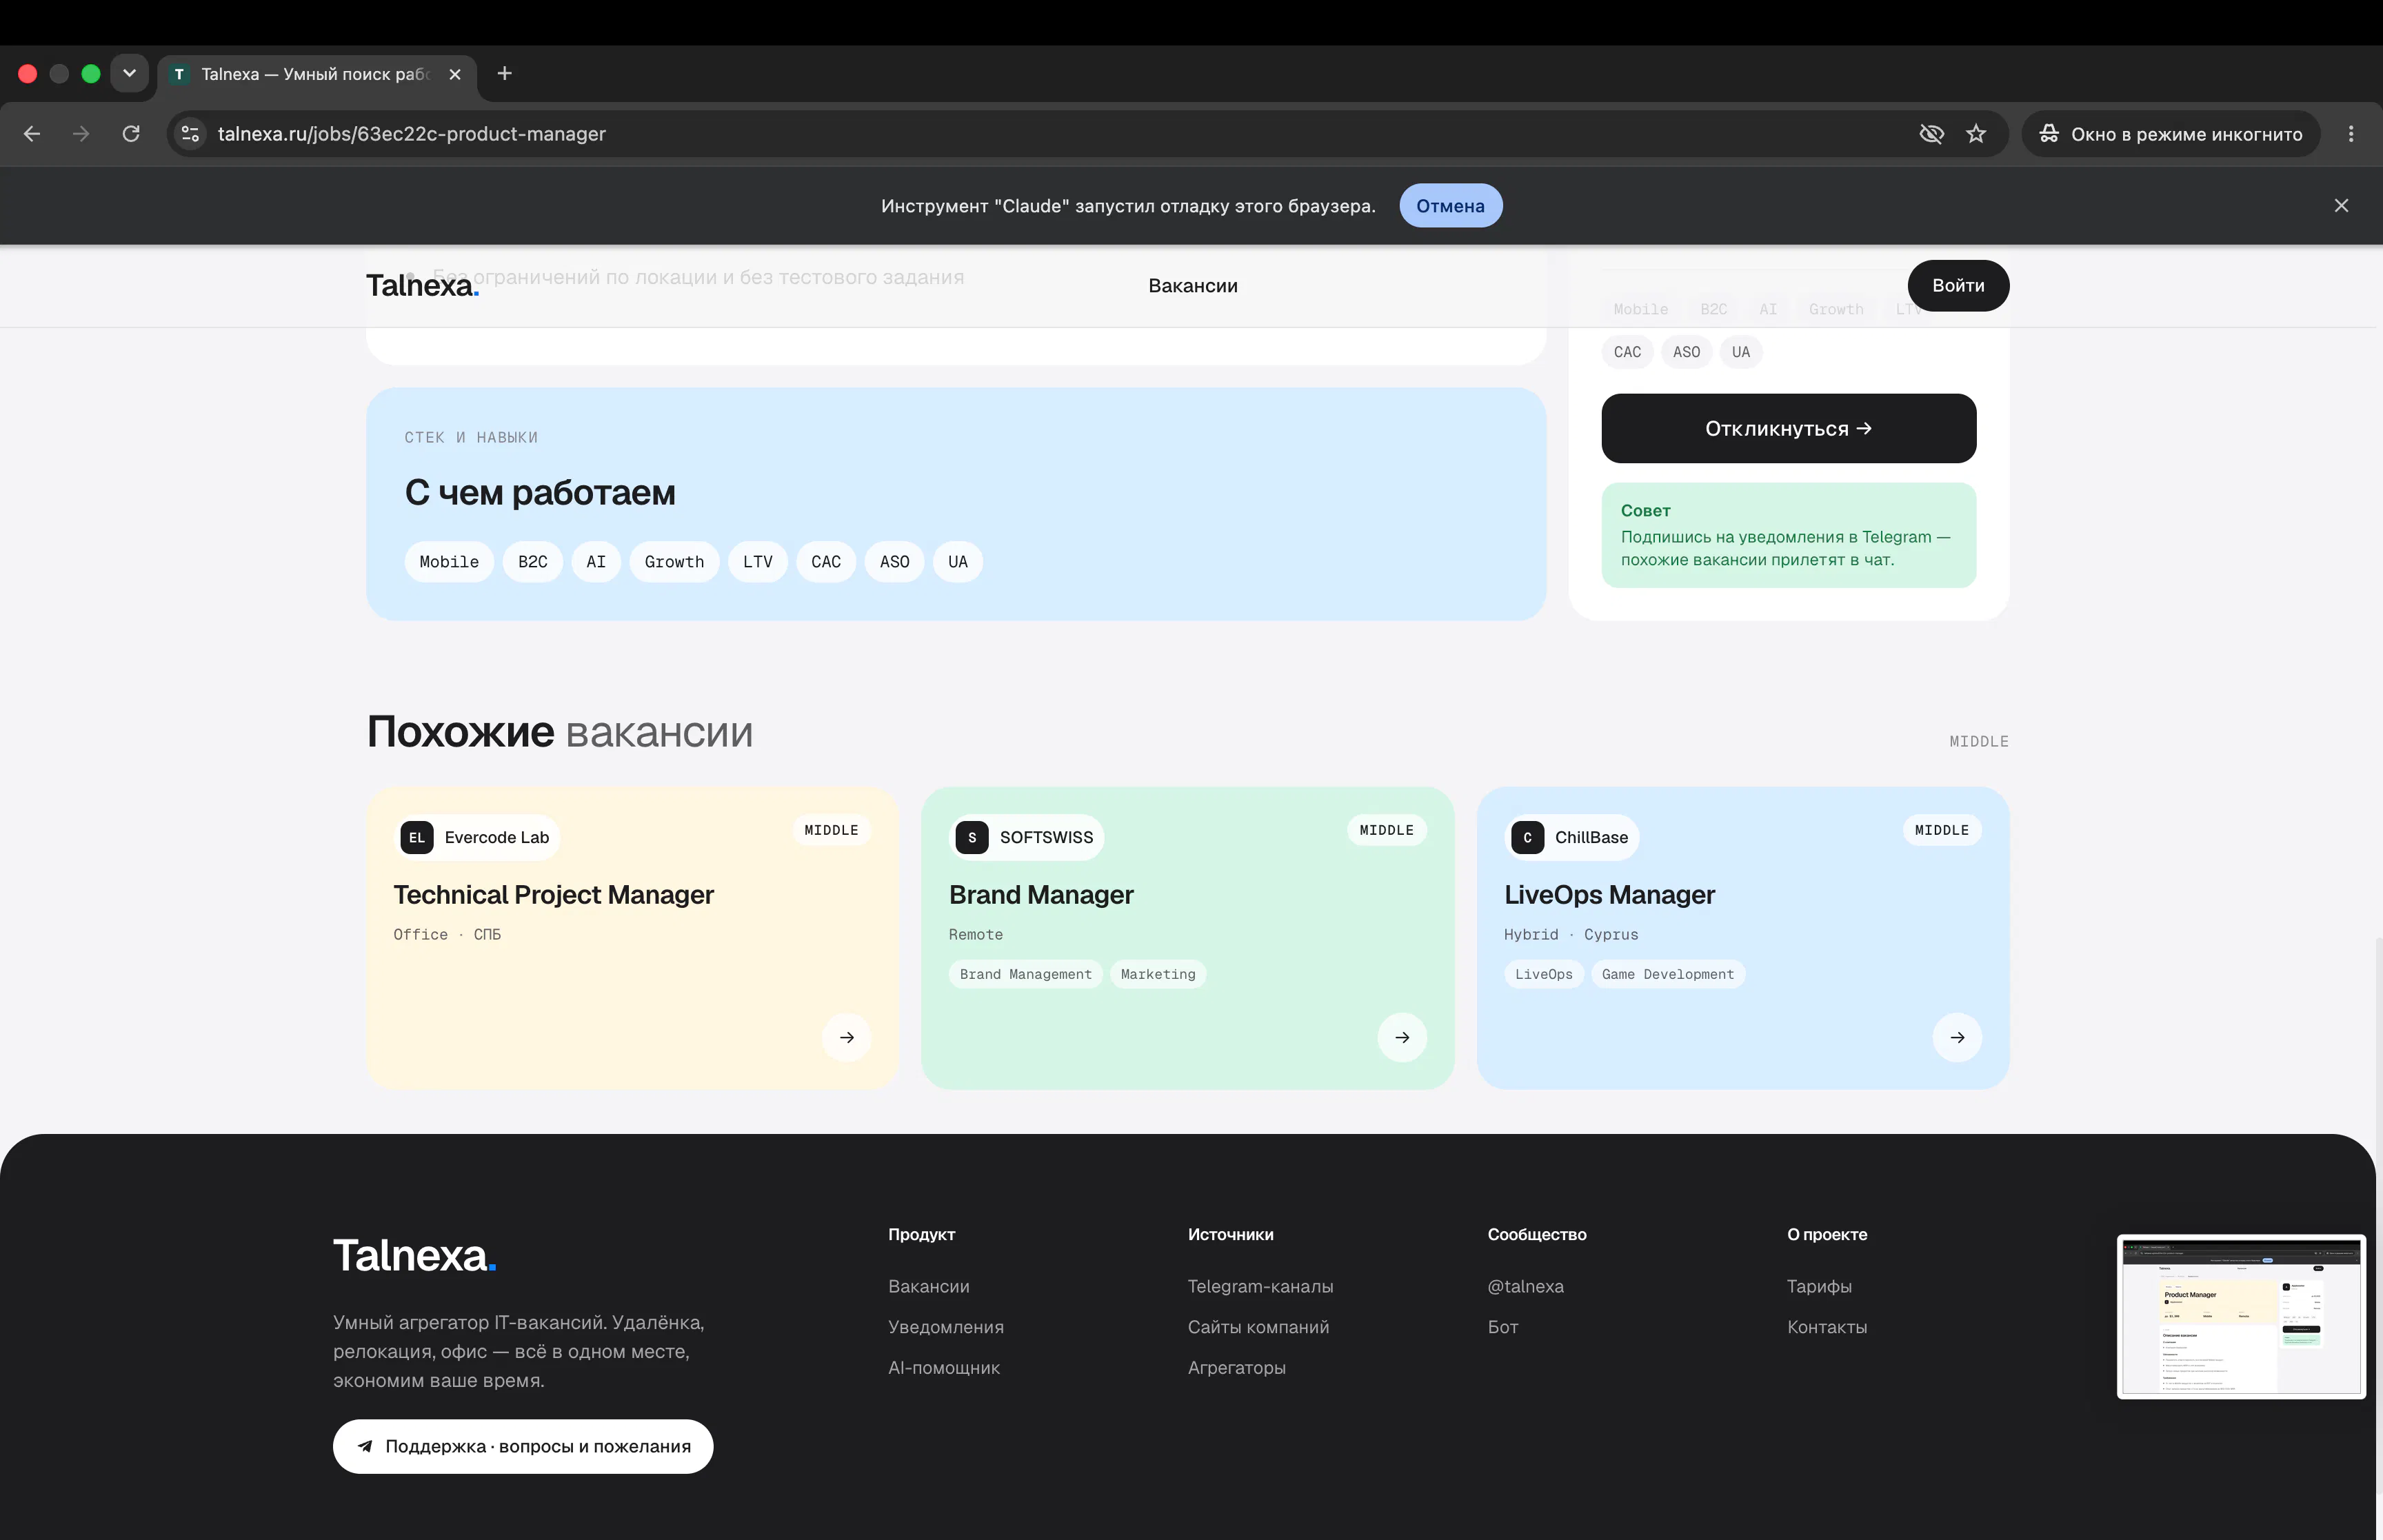Click the UA tag under С чем работаем

[958, 562]
